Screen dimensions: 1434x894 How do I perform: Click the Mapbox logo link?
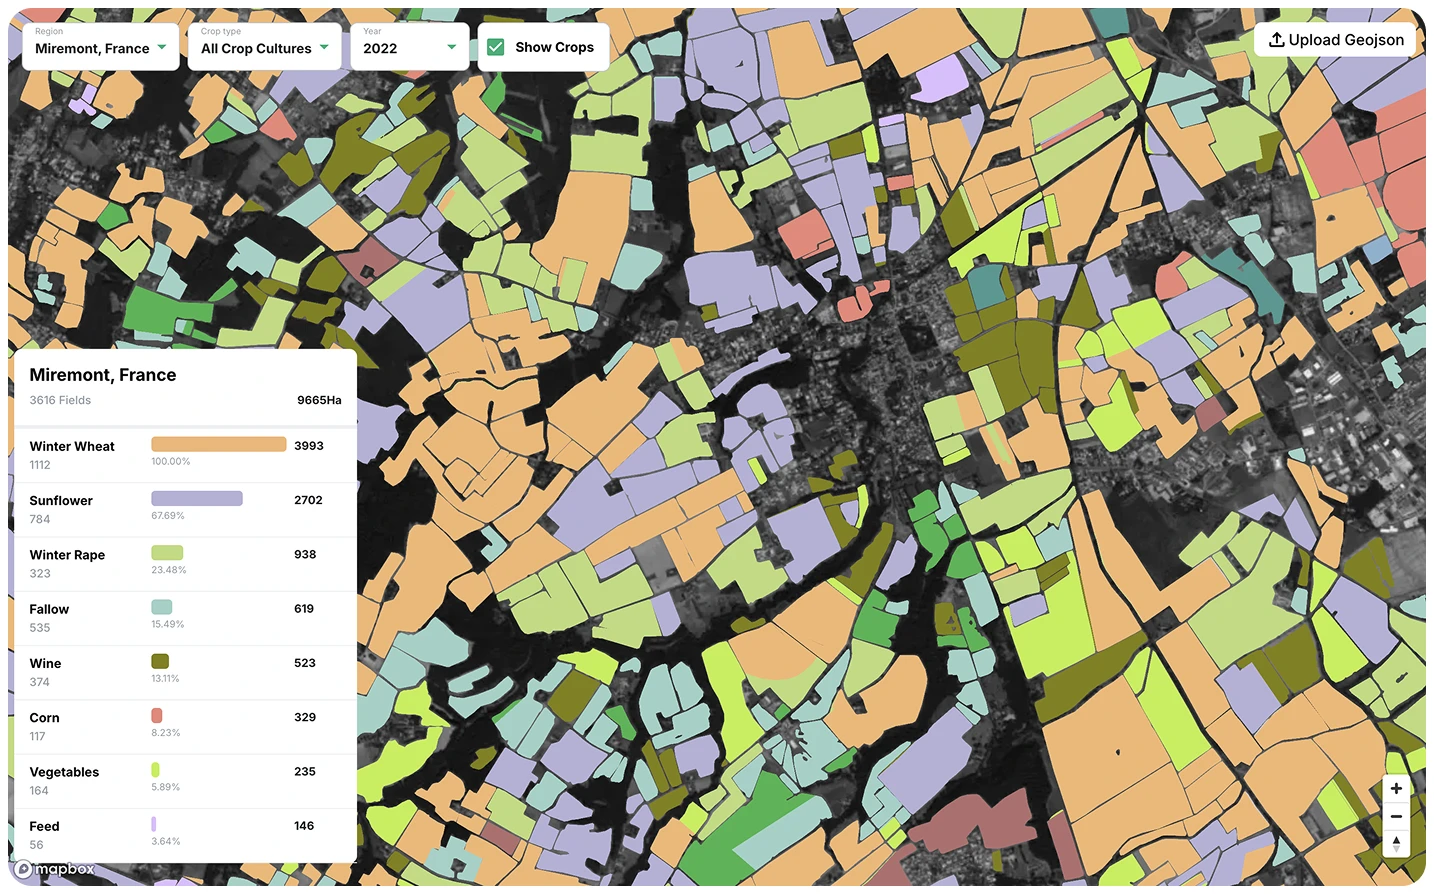point(55,869)
